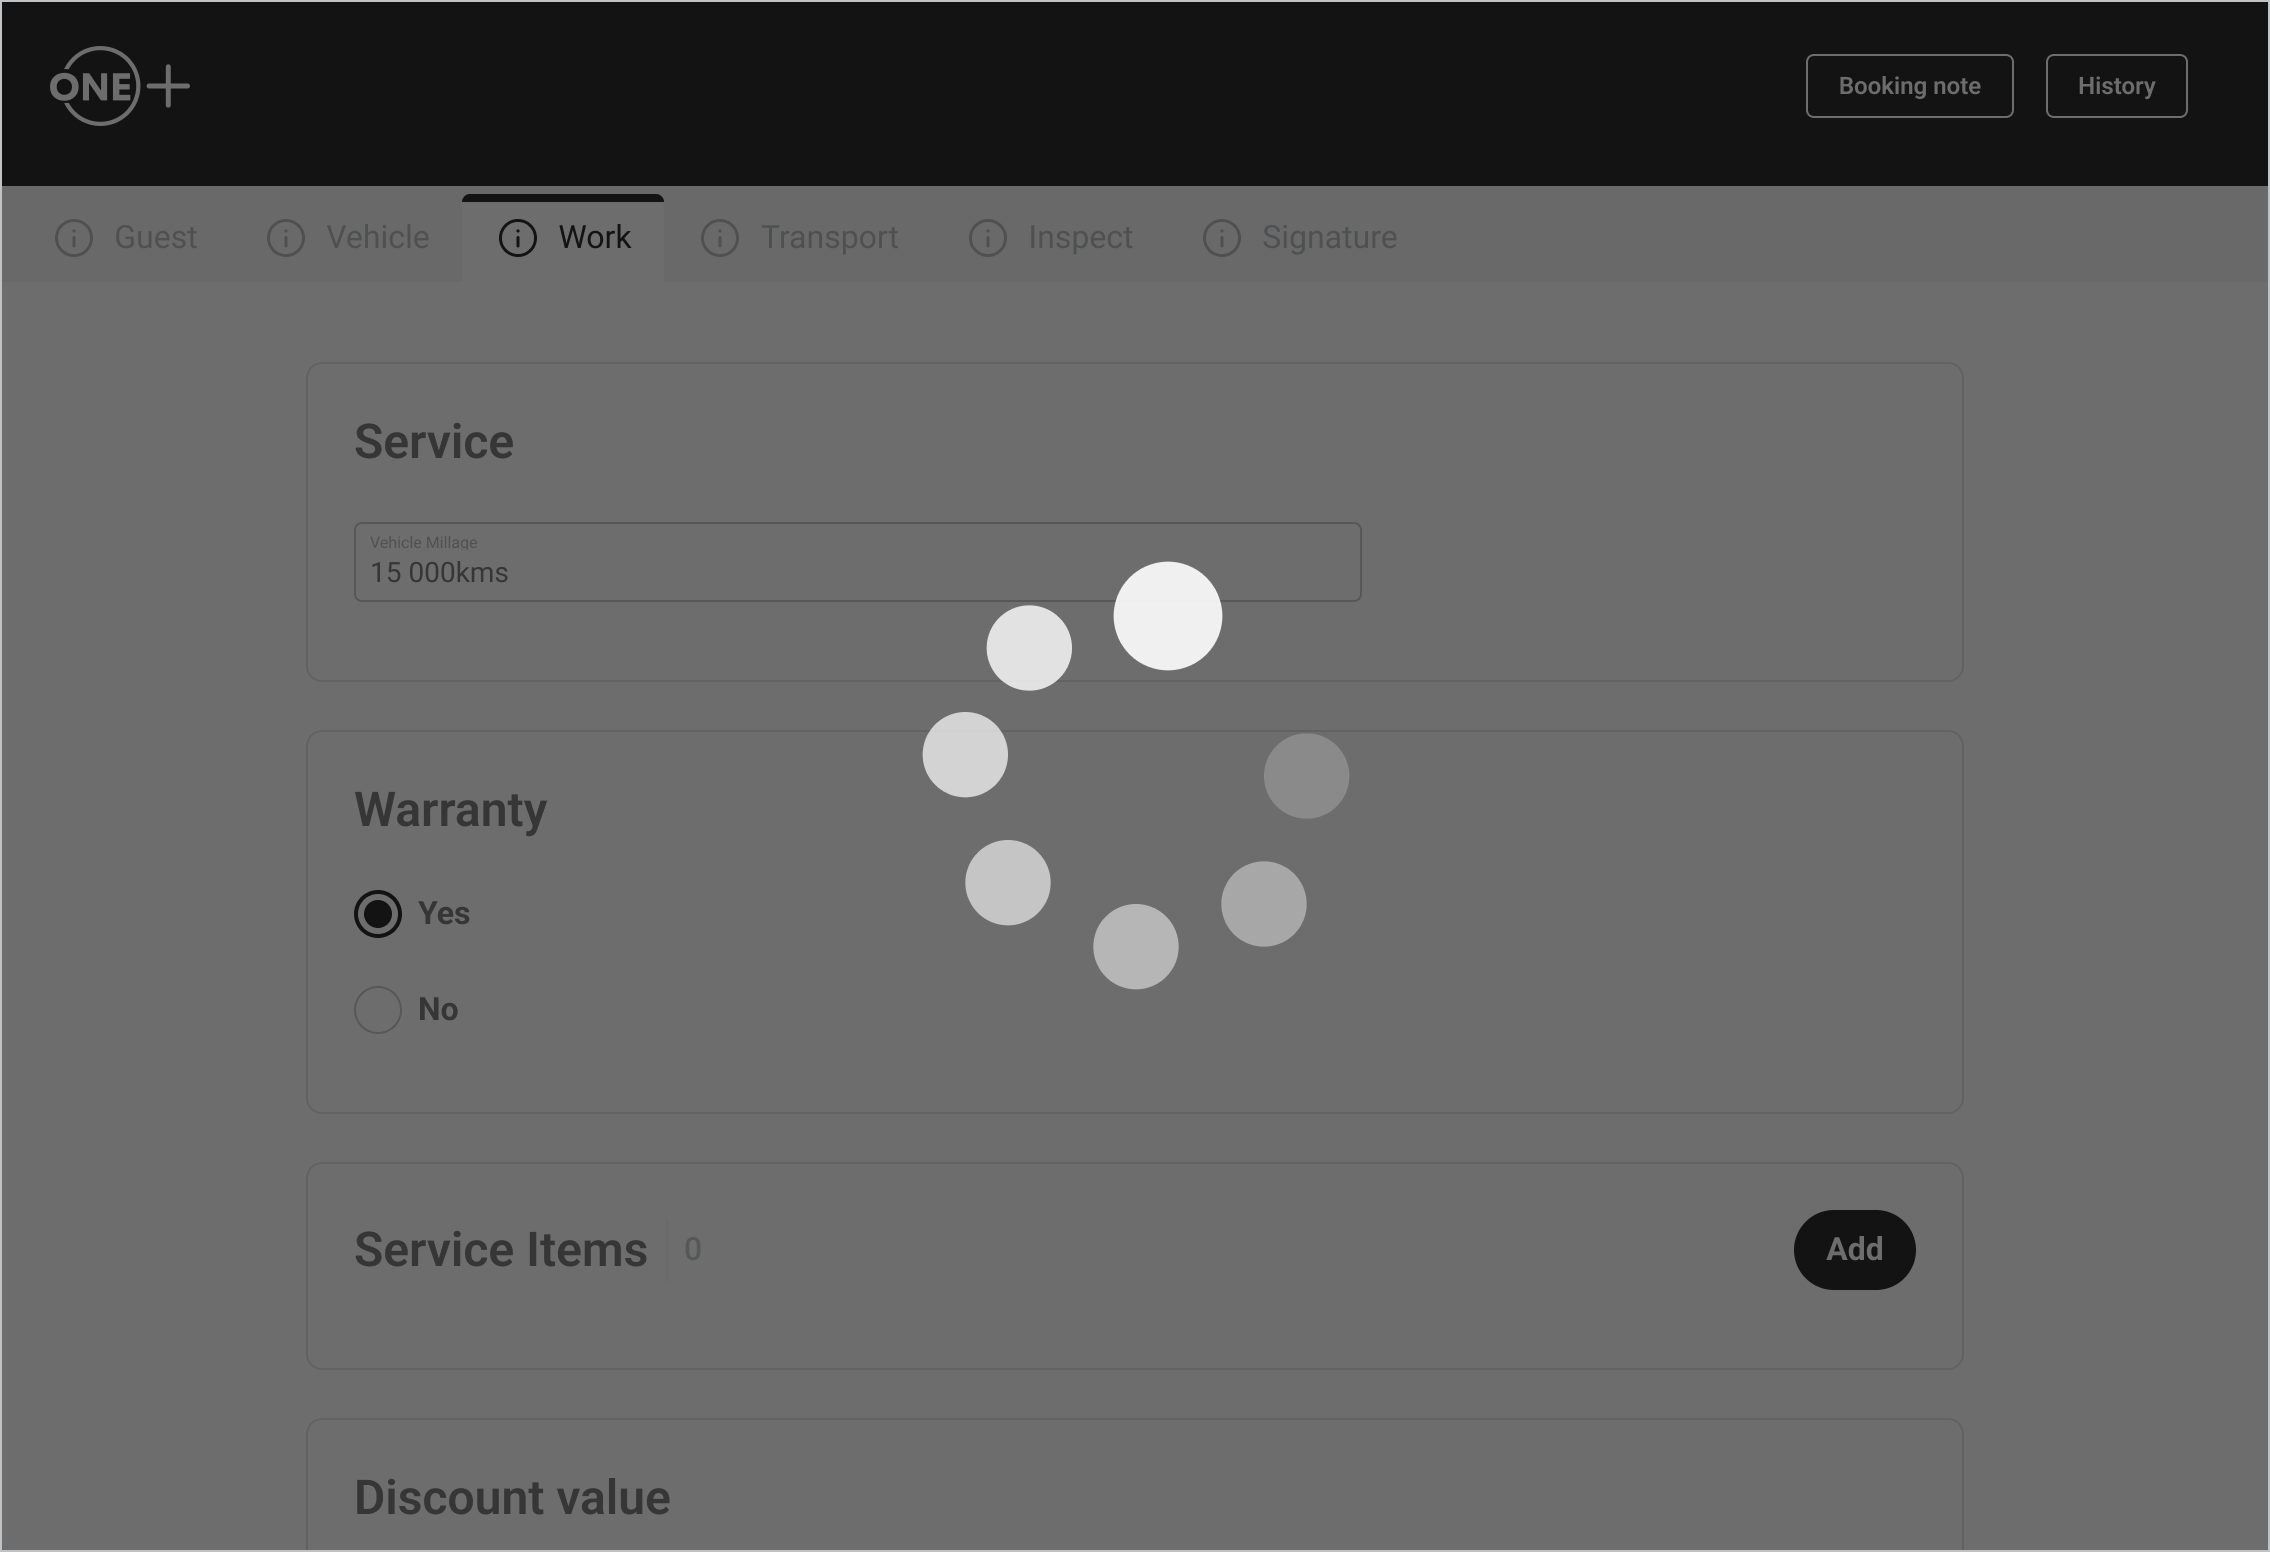Click the loading spinner overlay

(x=1135, y=775)
